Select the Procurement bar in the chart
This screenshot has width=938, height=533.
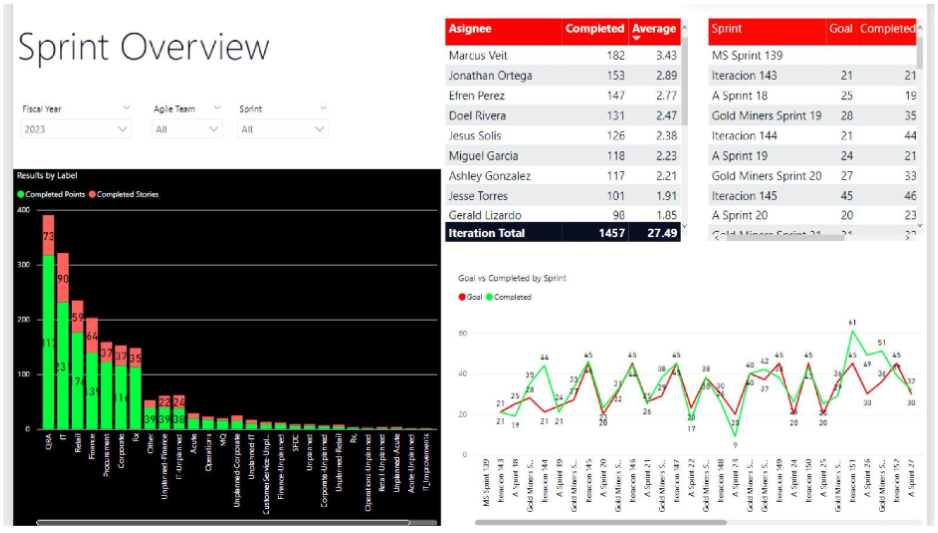coord(106,385)
